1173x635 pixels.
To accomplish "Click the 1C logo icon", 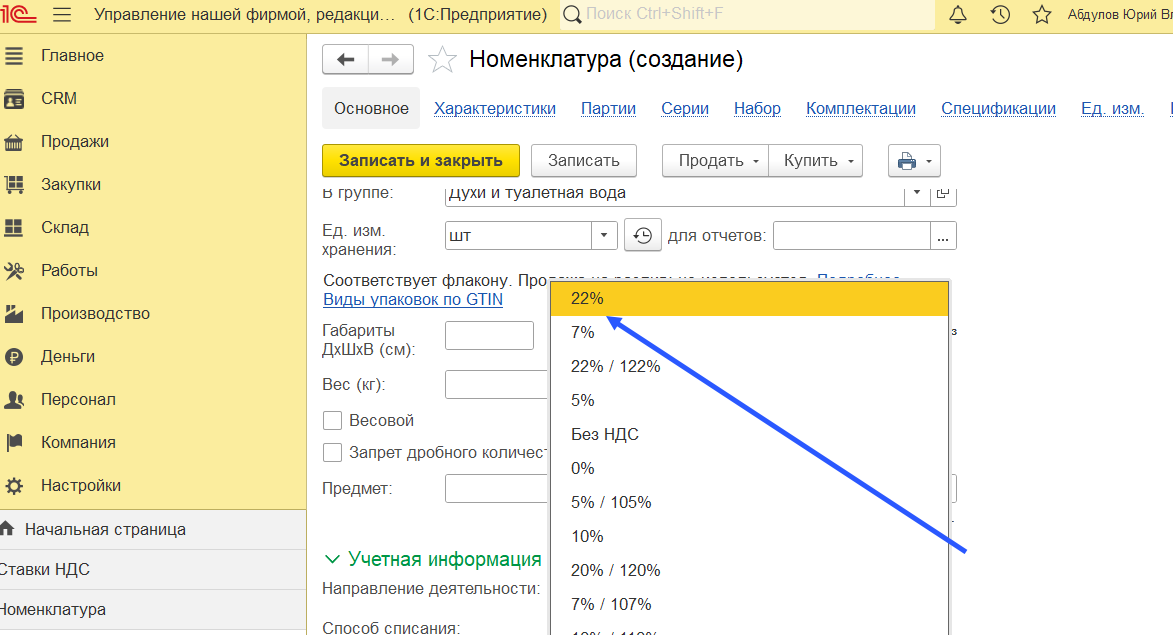I will point(18,14).
